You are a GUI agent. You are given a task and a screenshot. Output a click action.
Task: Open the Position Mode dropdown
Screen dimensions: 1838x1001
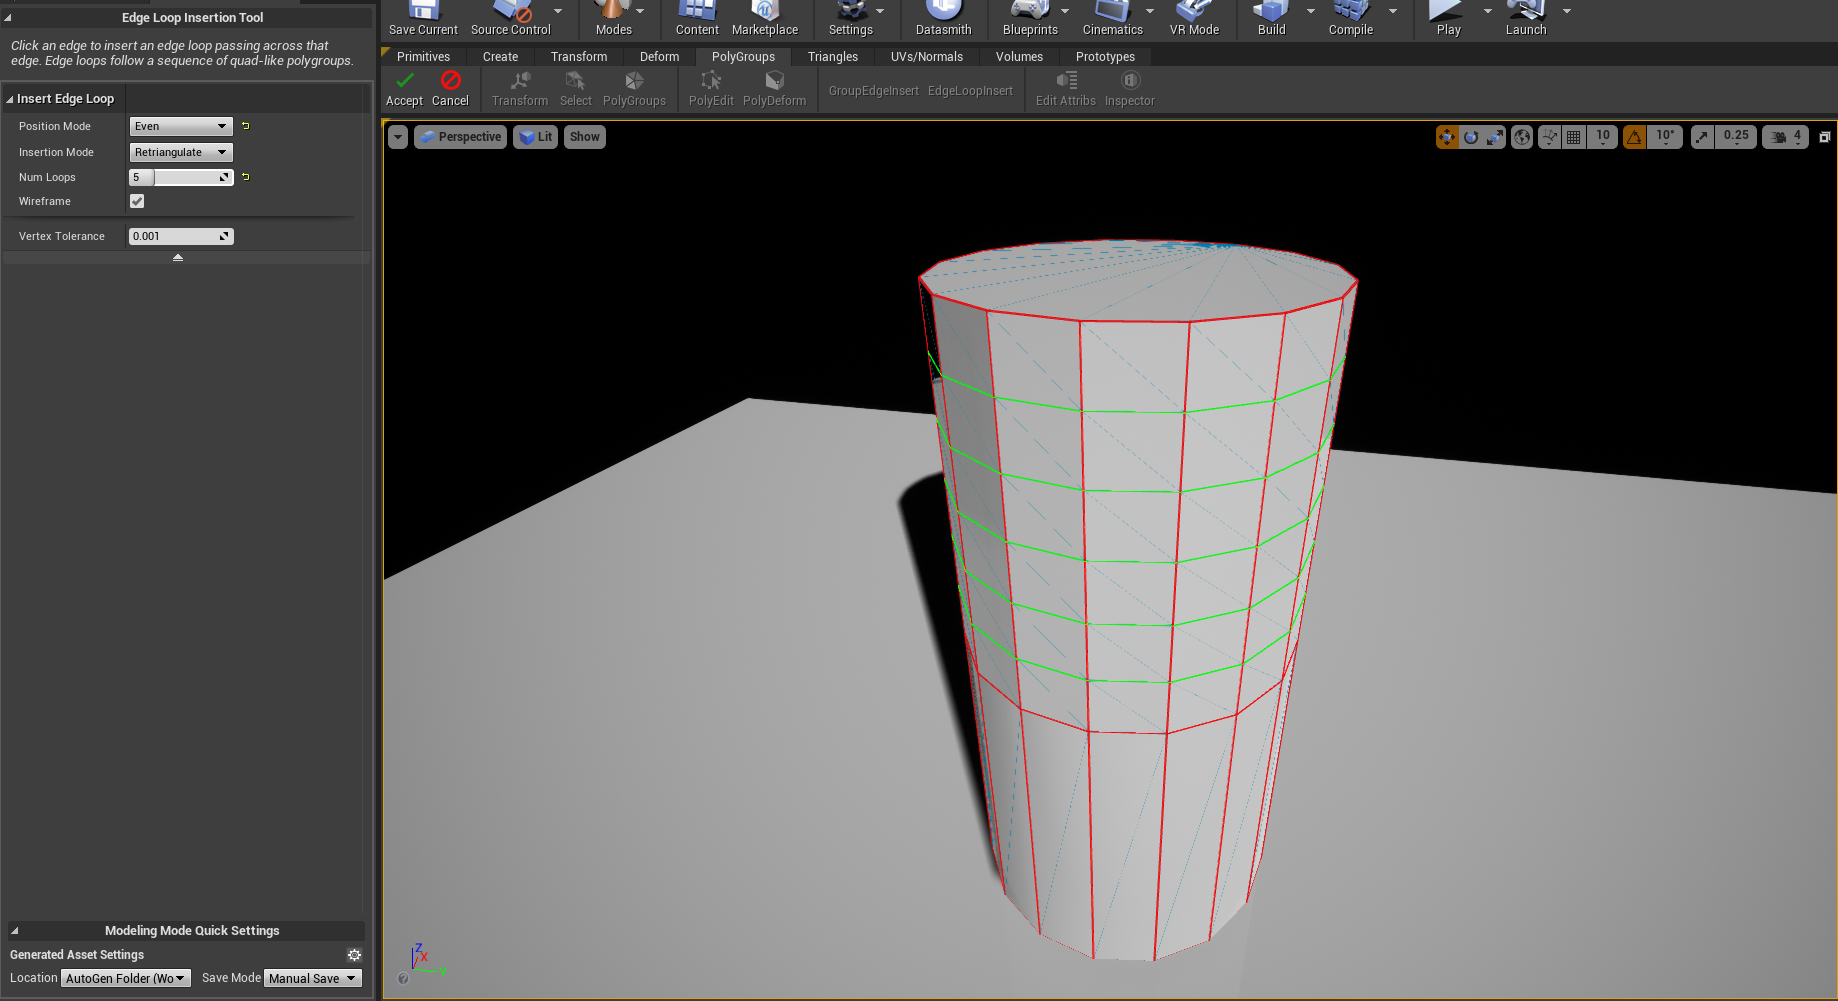181,126
